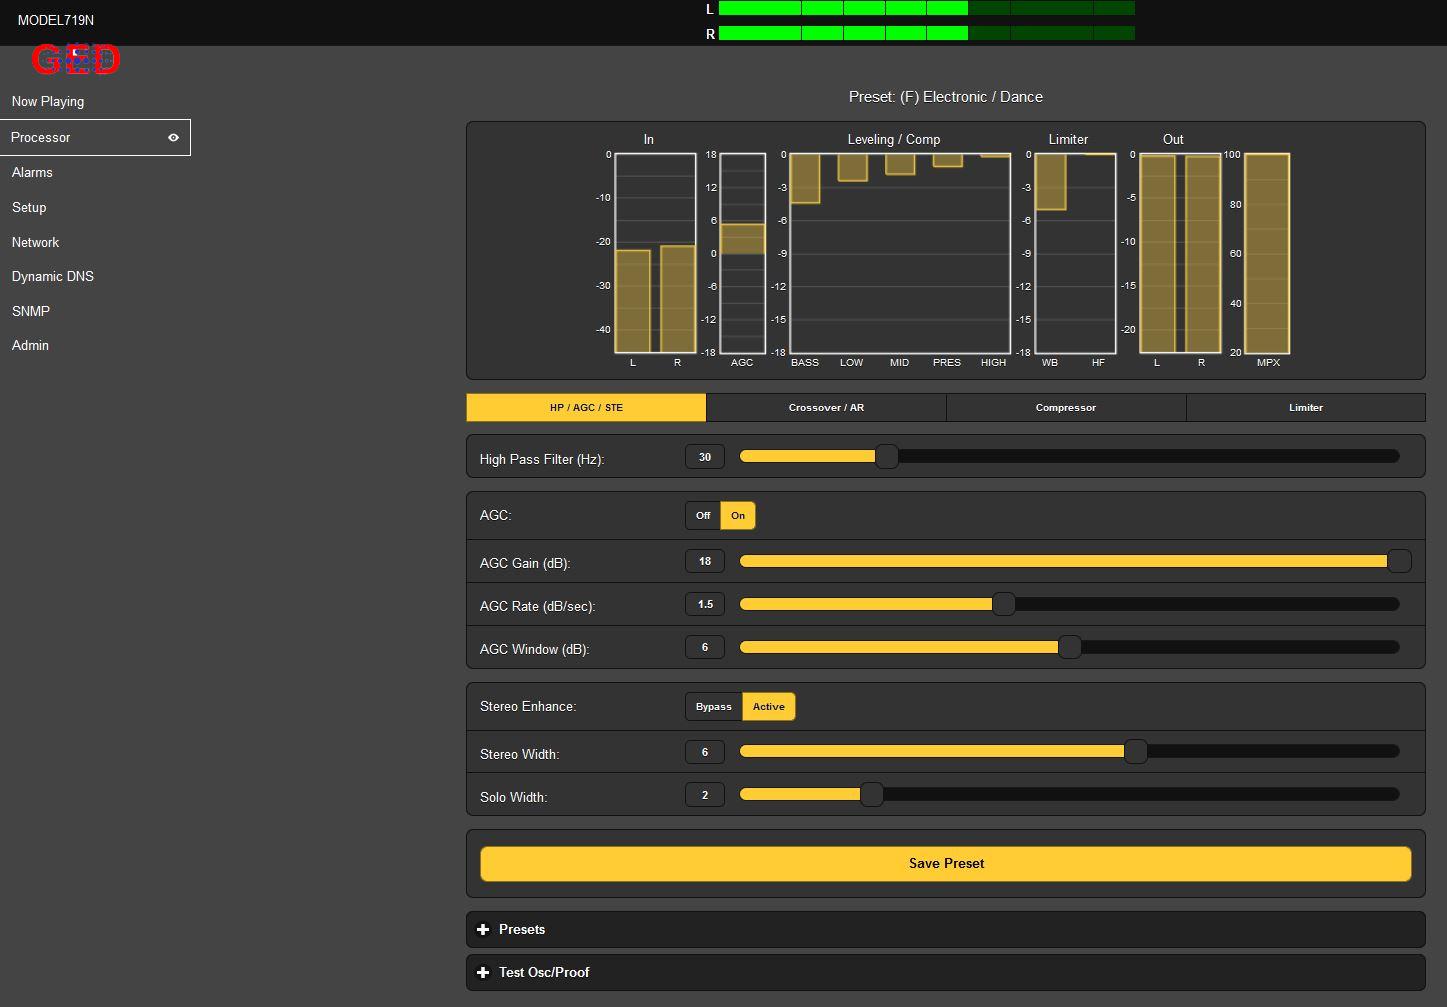Click the AGC Rate slider handle
Image resolution: width=1447 pixels, height=1007 pixels.
(1003, 604)
